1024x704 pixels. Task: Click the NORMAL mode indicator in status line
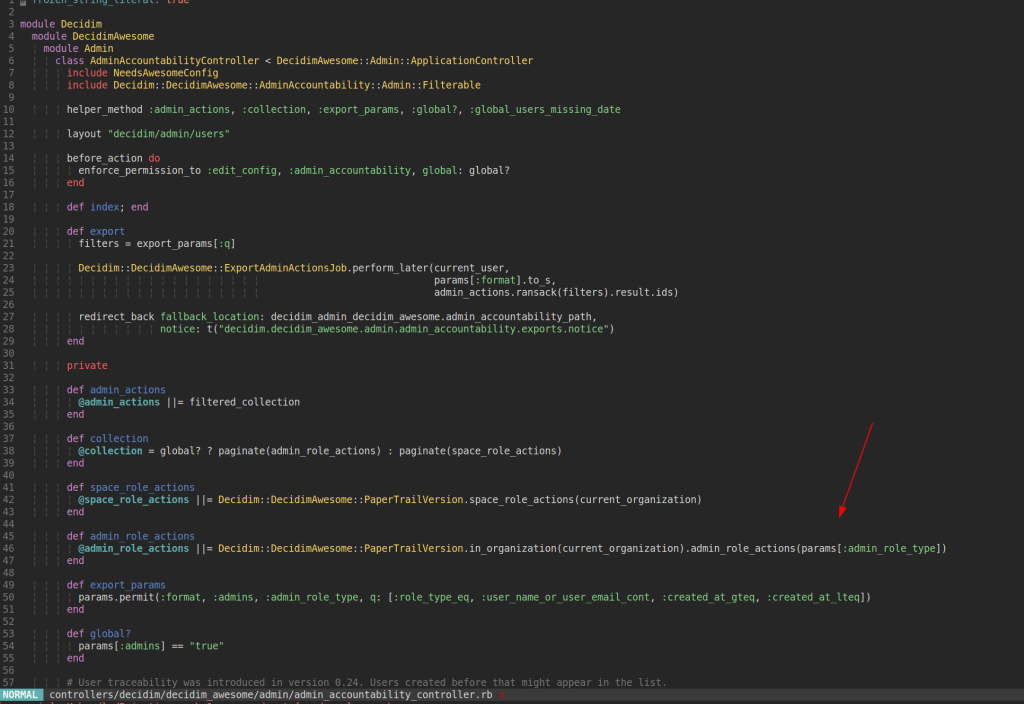[x=21, y=695]
